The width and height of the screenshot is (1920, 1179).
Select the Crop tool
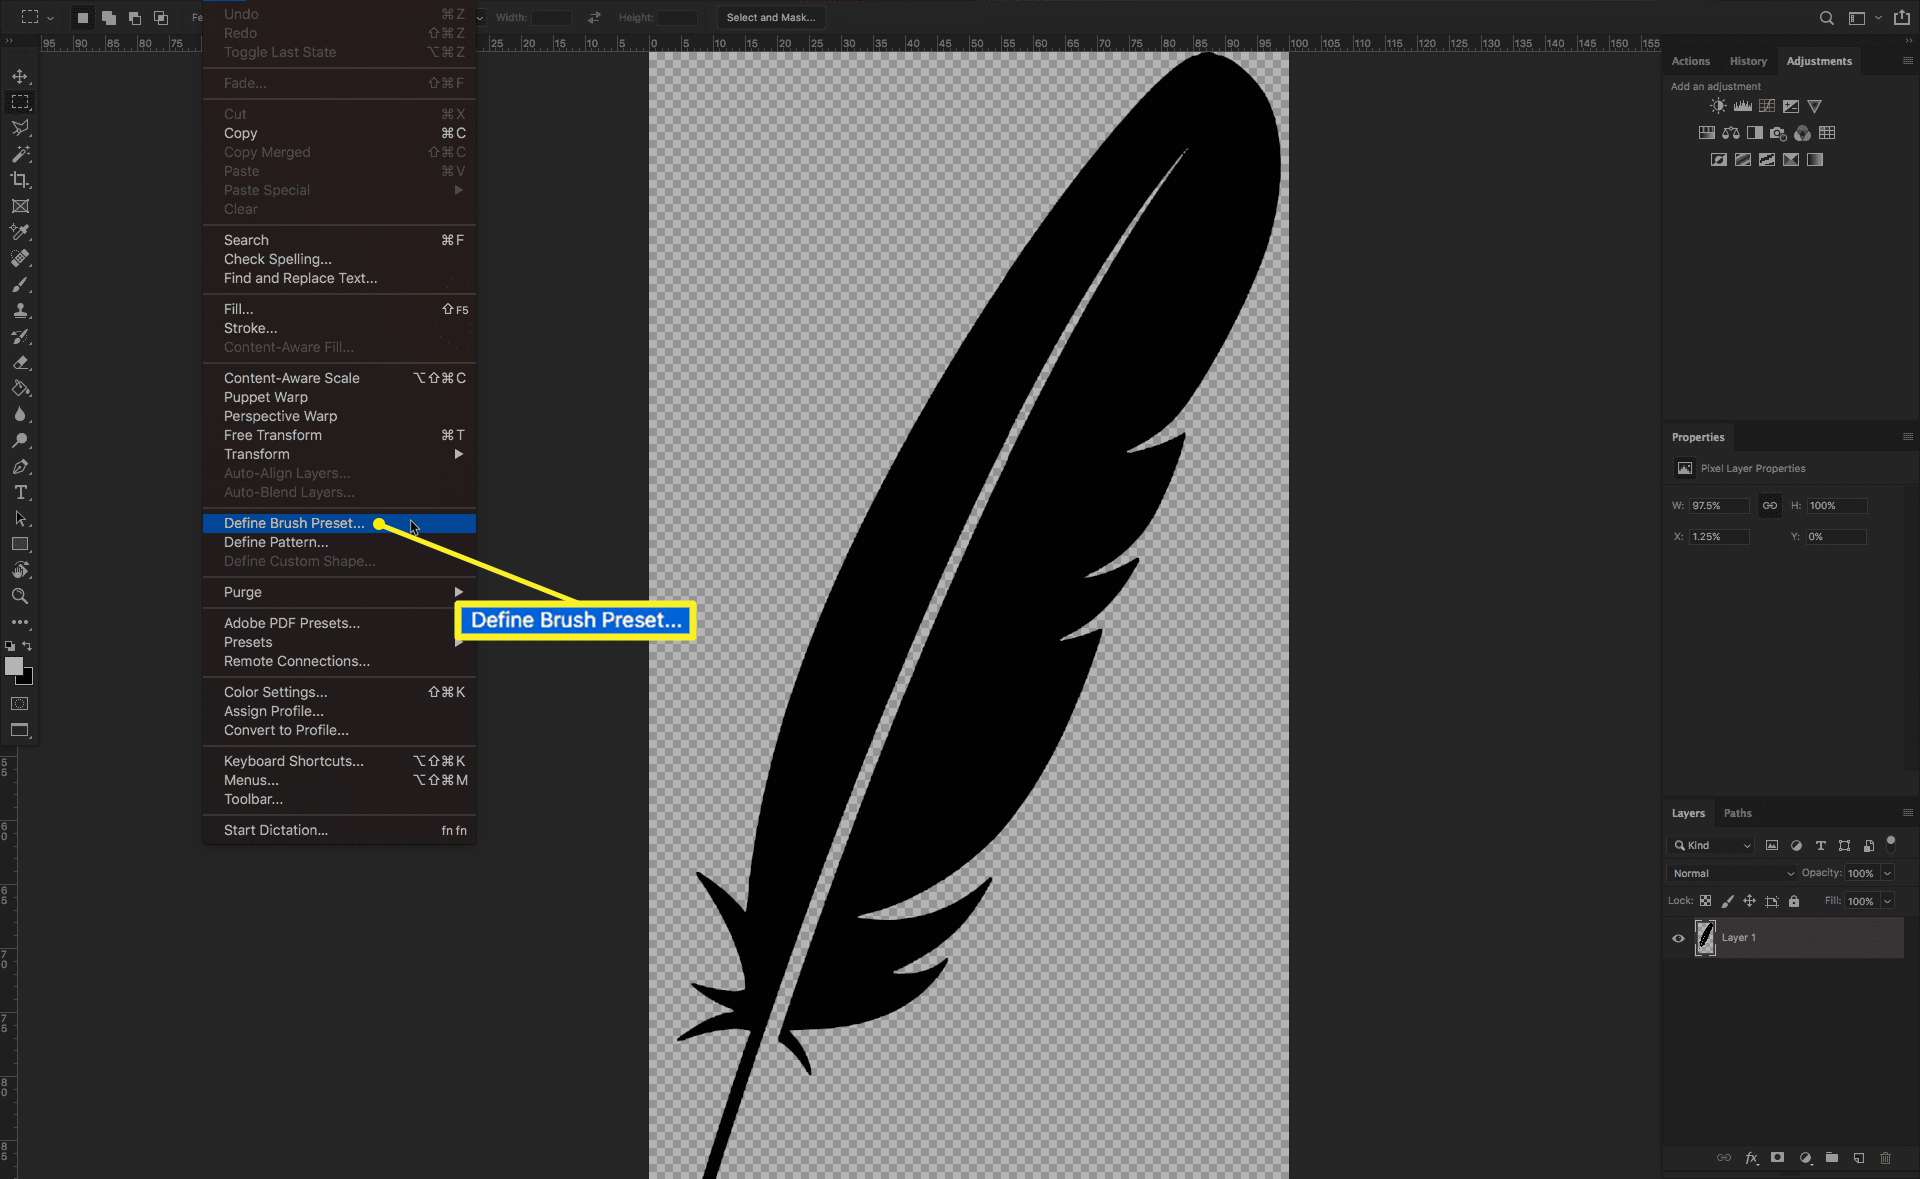pos(19,180)
